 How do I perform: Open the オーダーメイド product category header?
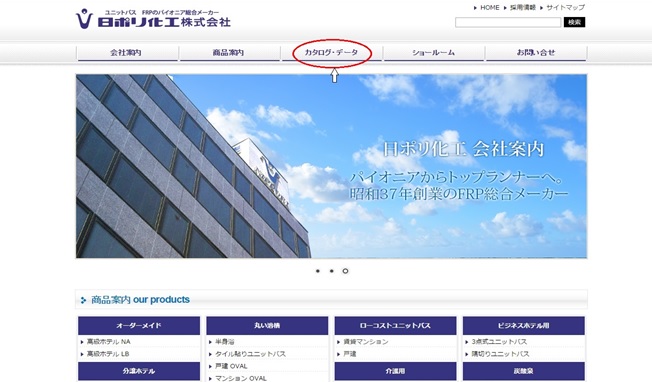click(x=139, y=326)
